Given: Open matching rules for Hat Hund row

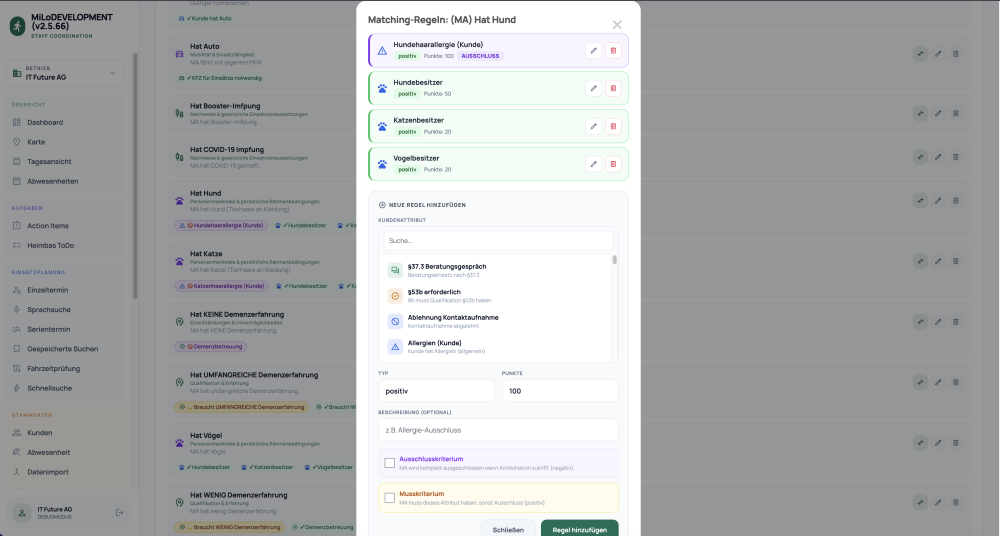Looking at the screenshot, I should pos(920,201).
